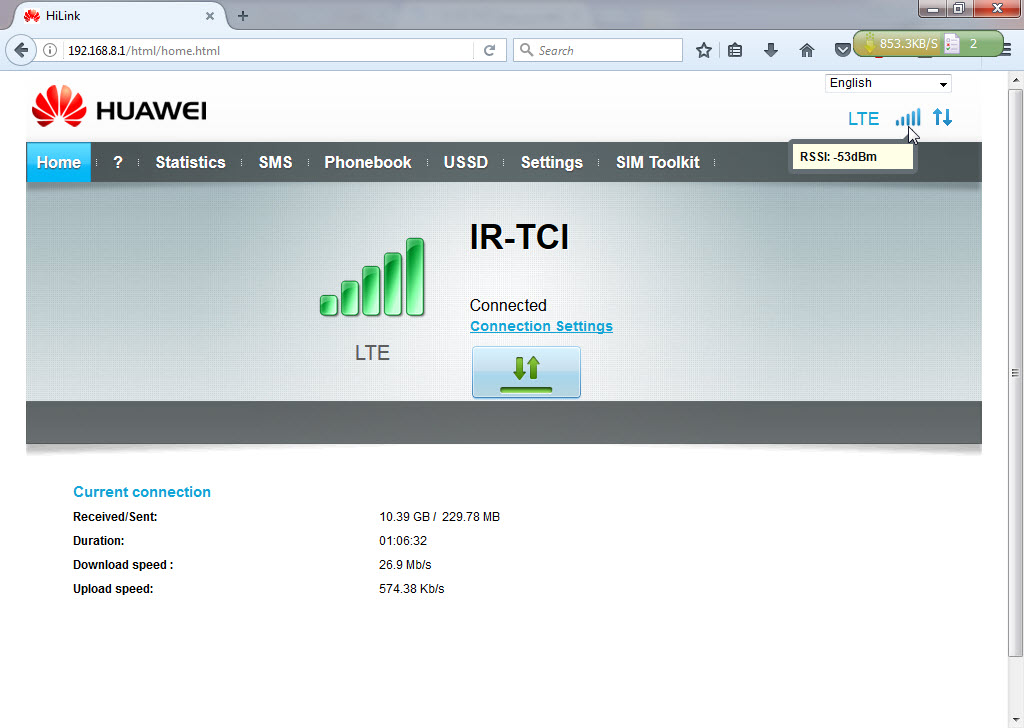Image resolution: width=1024 pixels, height=728 pixels.
Task: Click the vertical scrollbar thumb
Action: [x=1016, y=373]
